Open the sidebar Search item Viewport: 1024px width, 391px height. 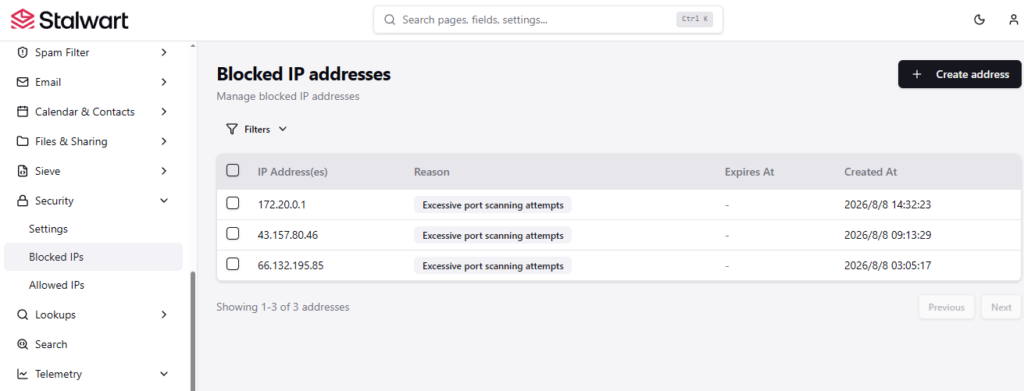pyautogui.click(x=93, y=344)
